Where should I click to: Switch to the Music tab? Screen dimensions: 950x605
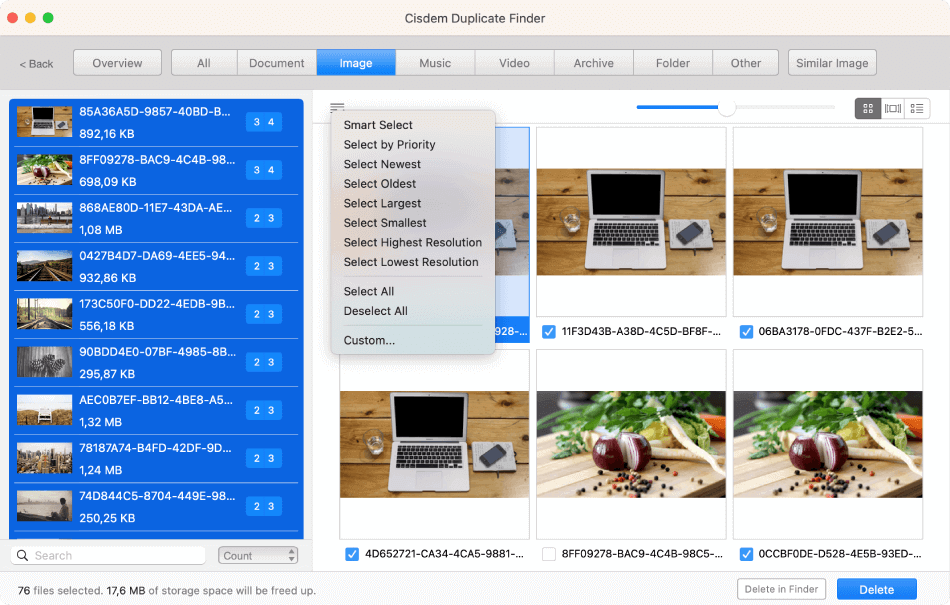tap(435, 62)
